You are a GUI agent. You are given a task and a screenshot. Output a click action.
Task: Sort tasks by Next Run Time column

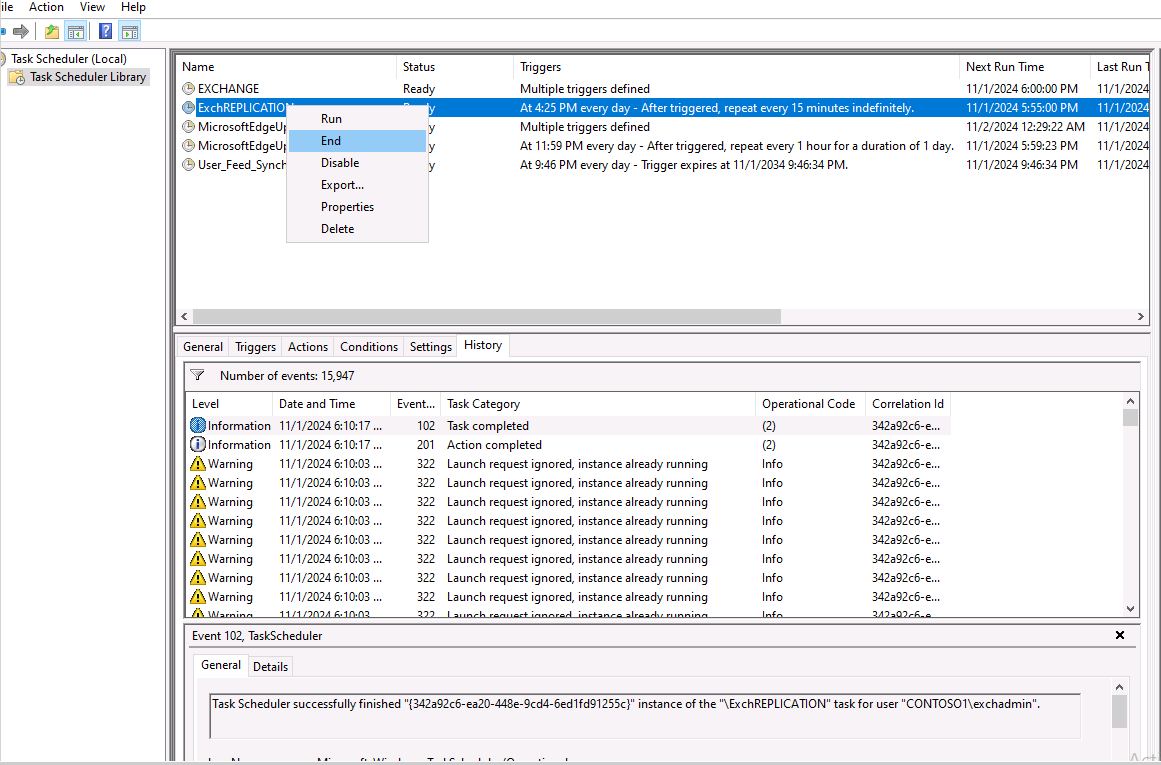pyautogui.click(x=1025, y=67)
